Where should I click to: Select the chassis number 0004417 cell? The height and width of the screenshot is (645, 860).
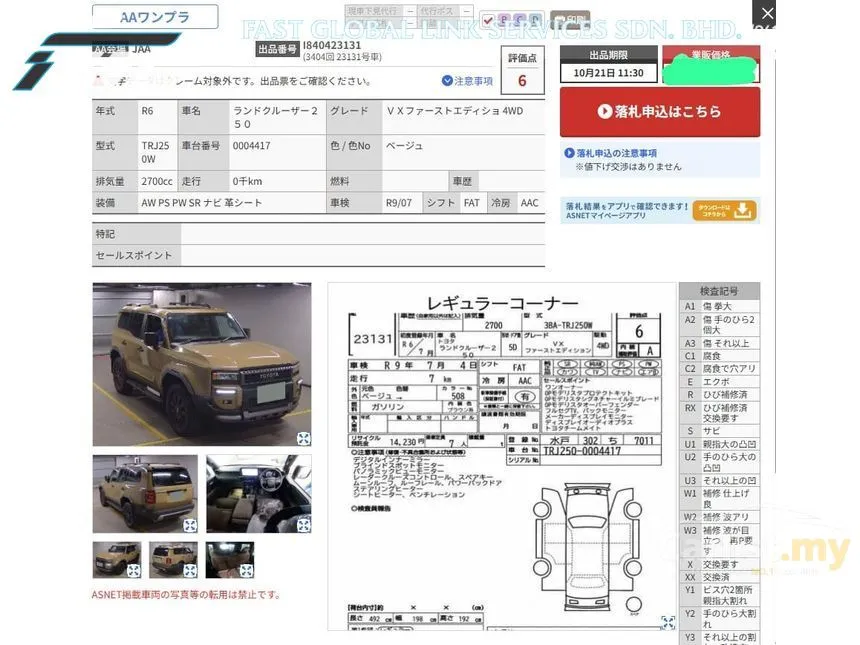pos(278,152)
